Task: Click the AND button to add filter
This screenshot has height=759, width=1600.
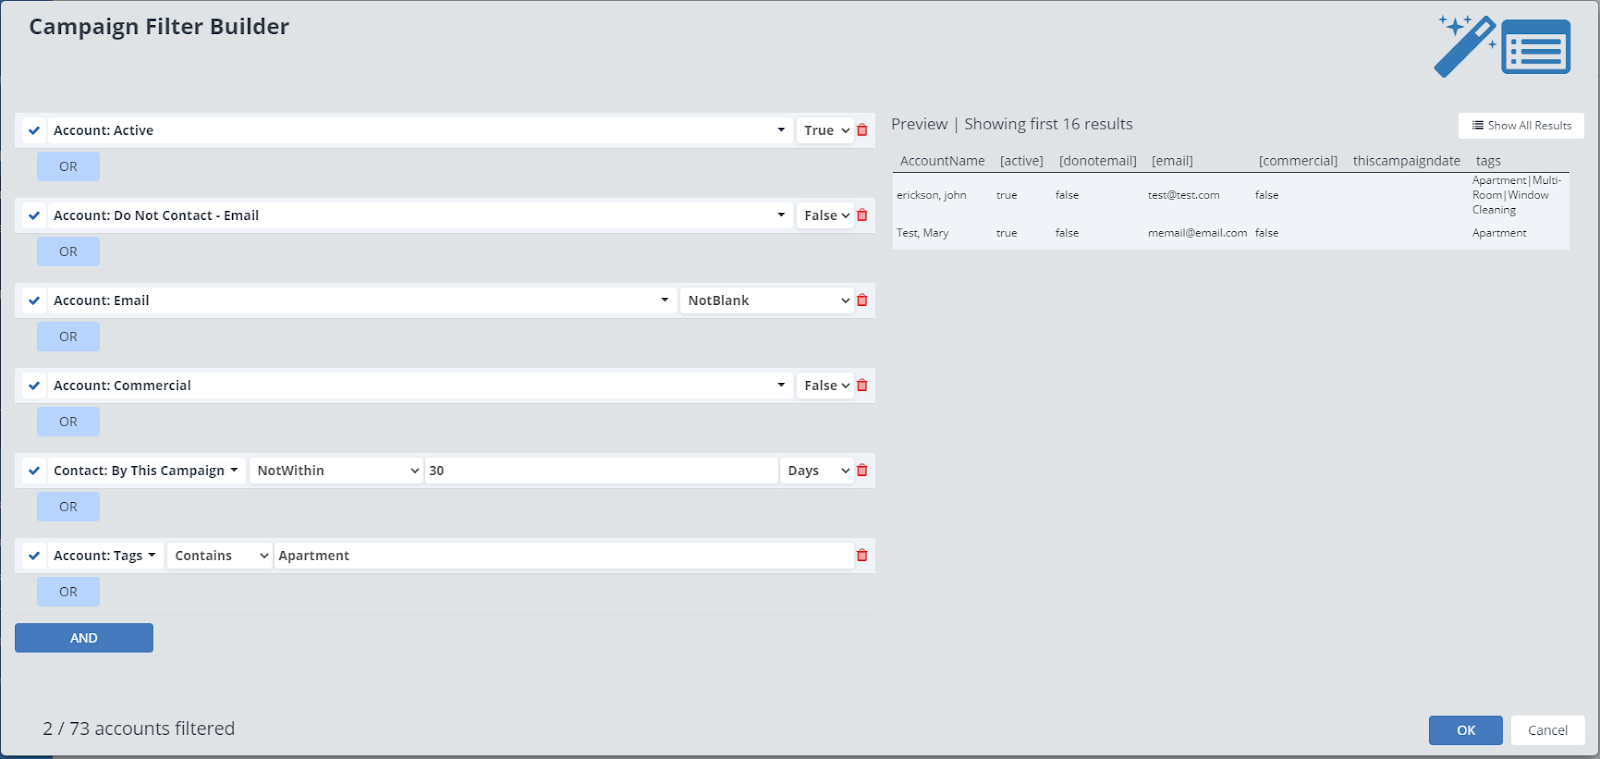Action: (x=84, y=638)
